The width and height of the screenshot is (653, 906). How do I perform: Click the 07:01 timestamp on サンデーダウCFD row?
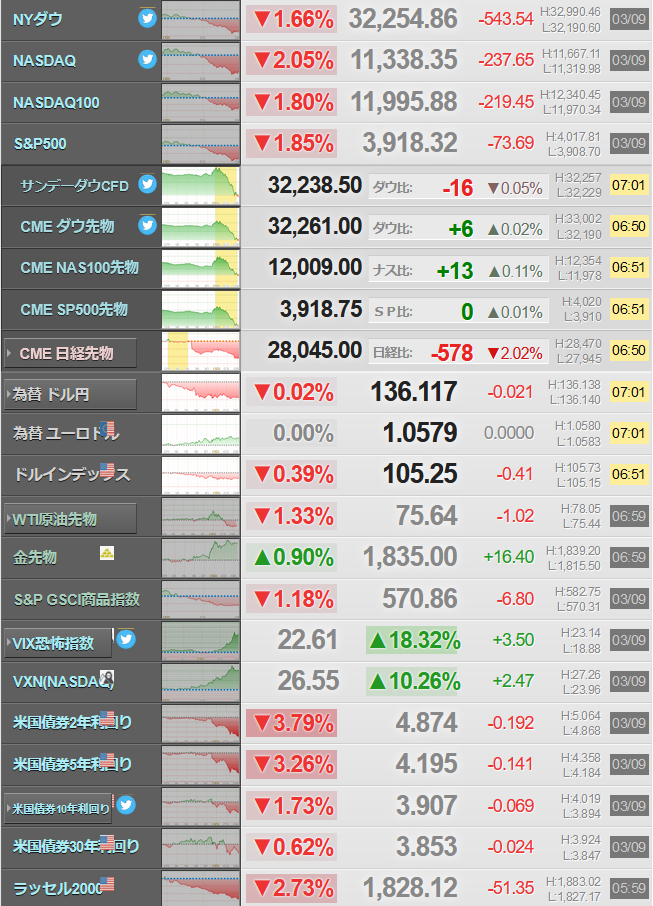[x=629, y=185]
